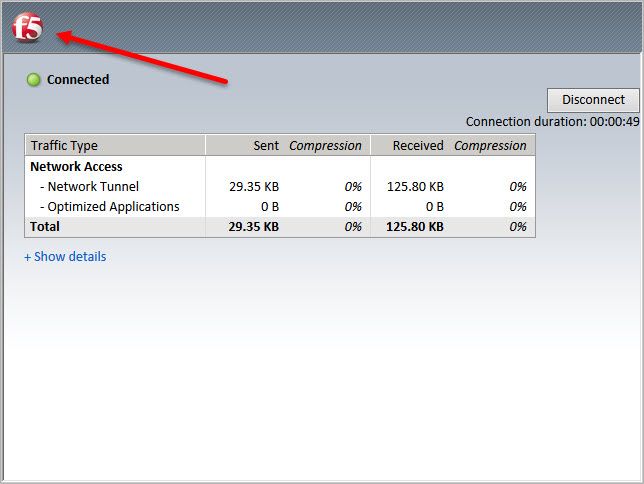Screen dimensions: 644x484
Task: Select the Optimized Applications row
Action: [x=280, y=207]
